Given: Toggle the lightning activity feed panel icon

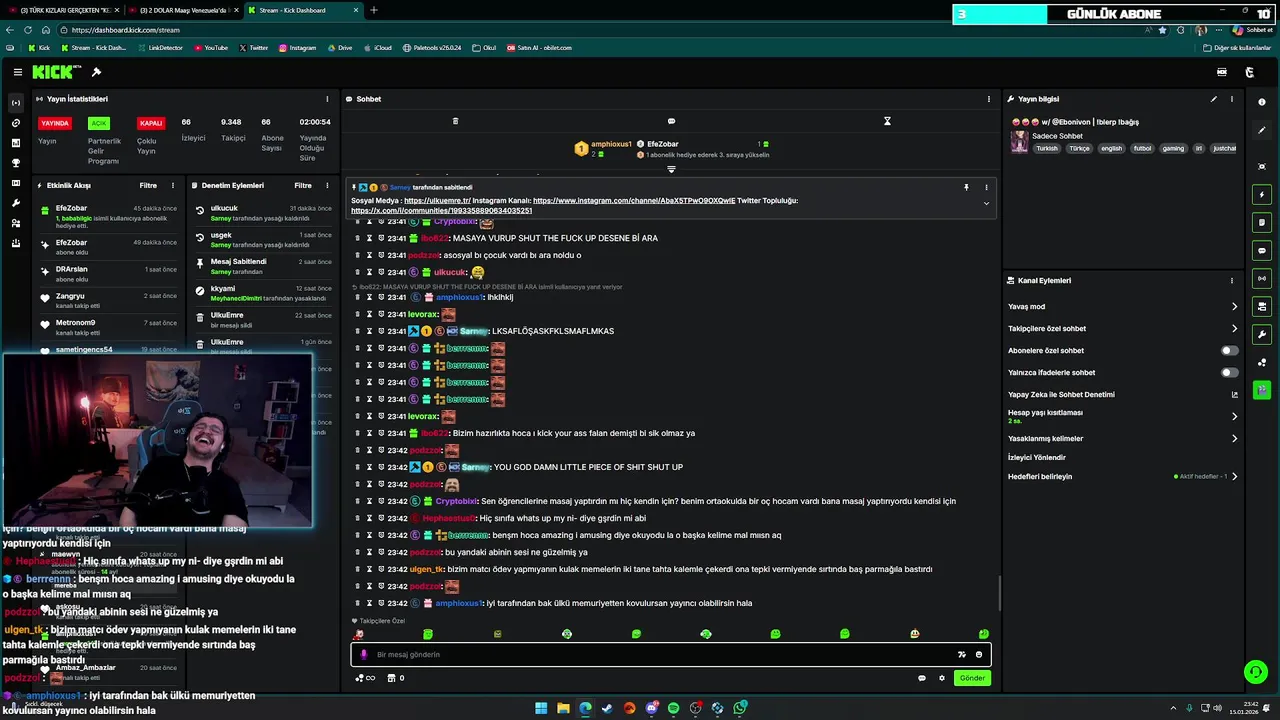Looking at the screenshot, I should (1262, 194).
